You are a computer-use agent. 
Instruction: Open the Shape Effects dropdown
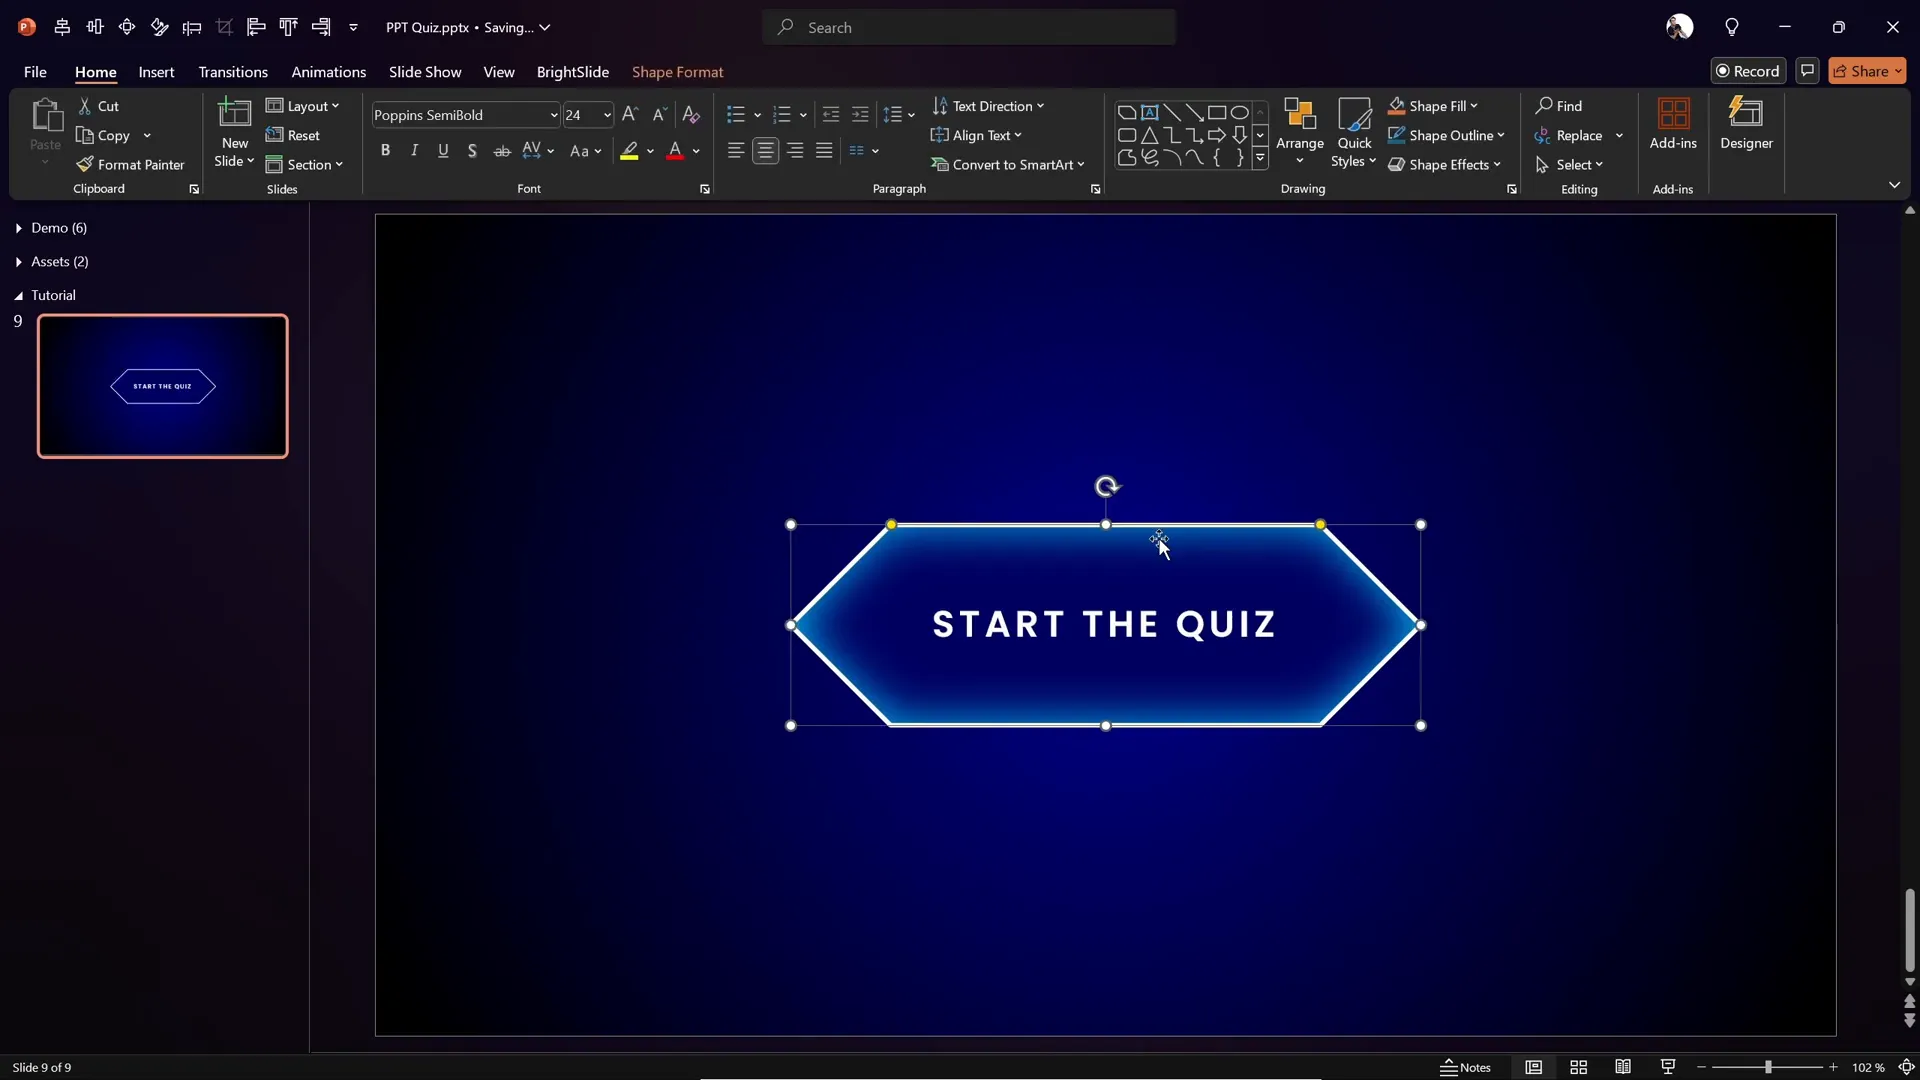pyautogui.click(x=1445, y=164)
